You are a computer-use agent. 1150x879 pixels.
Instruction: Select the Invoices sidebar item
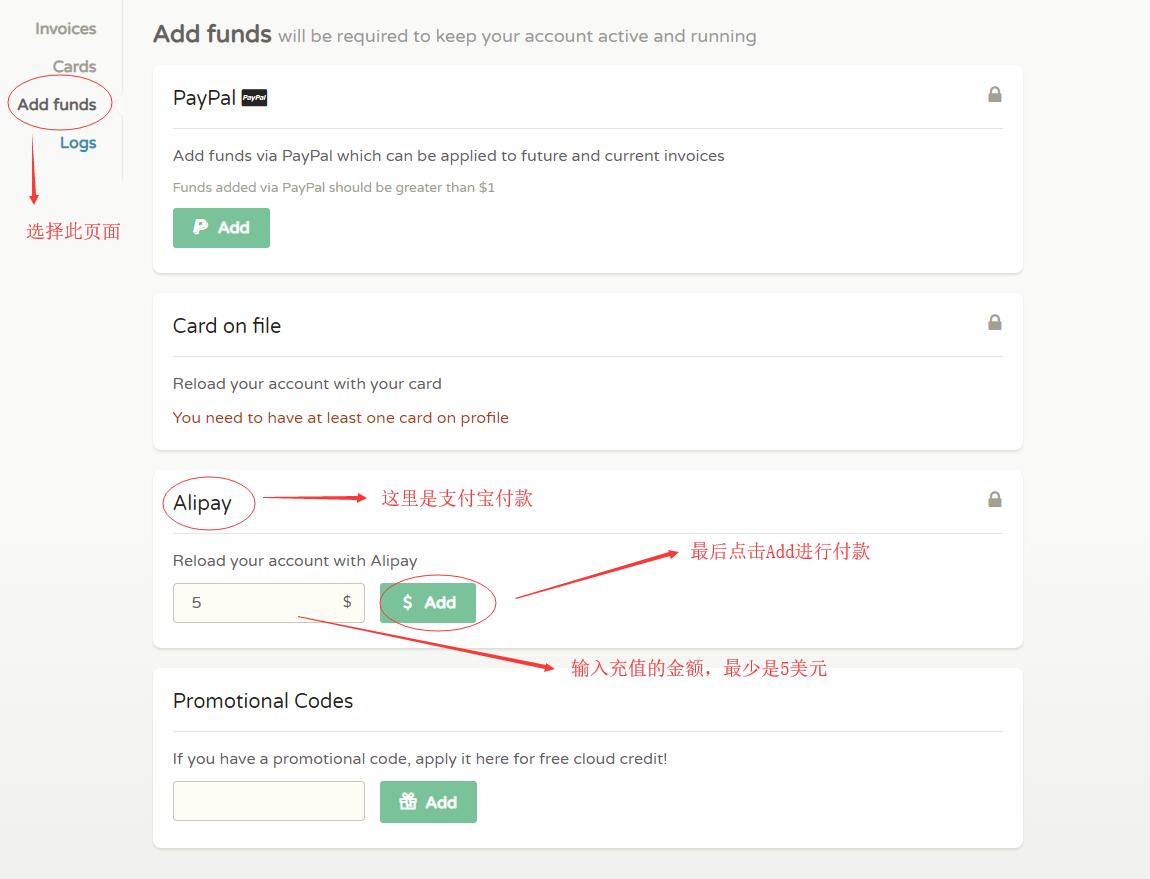click(64, 28)
